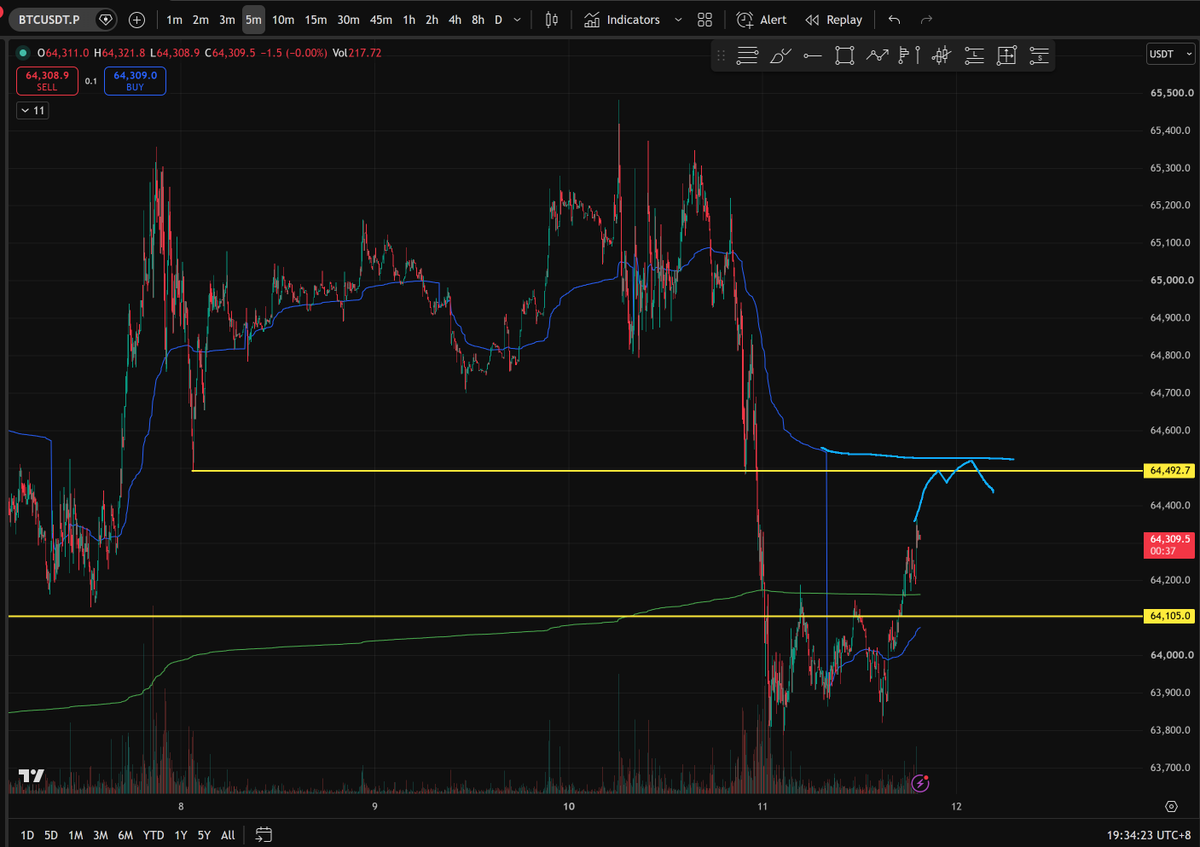Image resolution: width=1200 pixels, height=847 pixels.
Task: Switch to the 45m timeframe
Action: click(x=381, y=20)
